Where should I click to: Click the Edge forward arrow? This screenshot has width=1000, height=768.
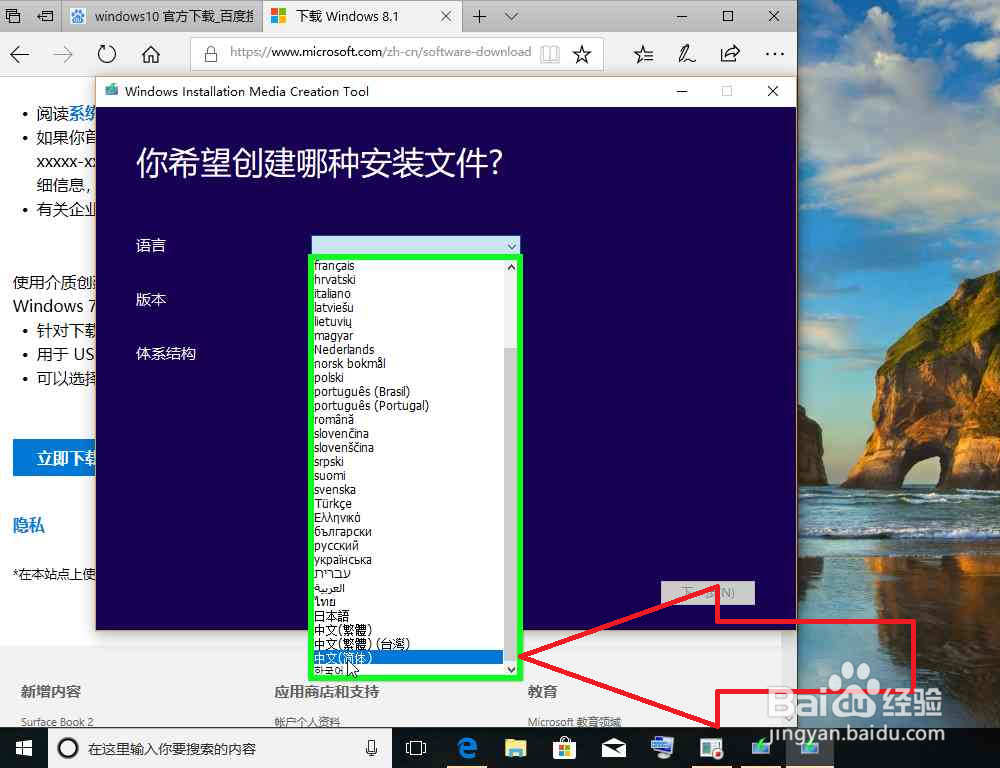[62, 55]
